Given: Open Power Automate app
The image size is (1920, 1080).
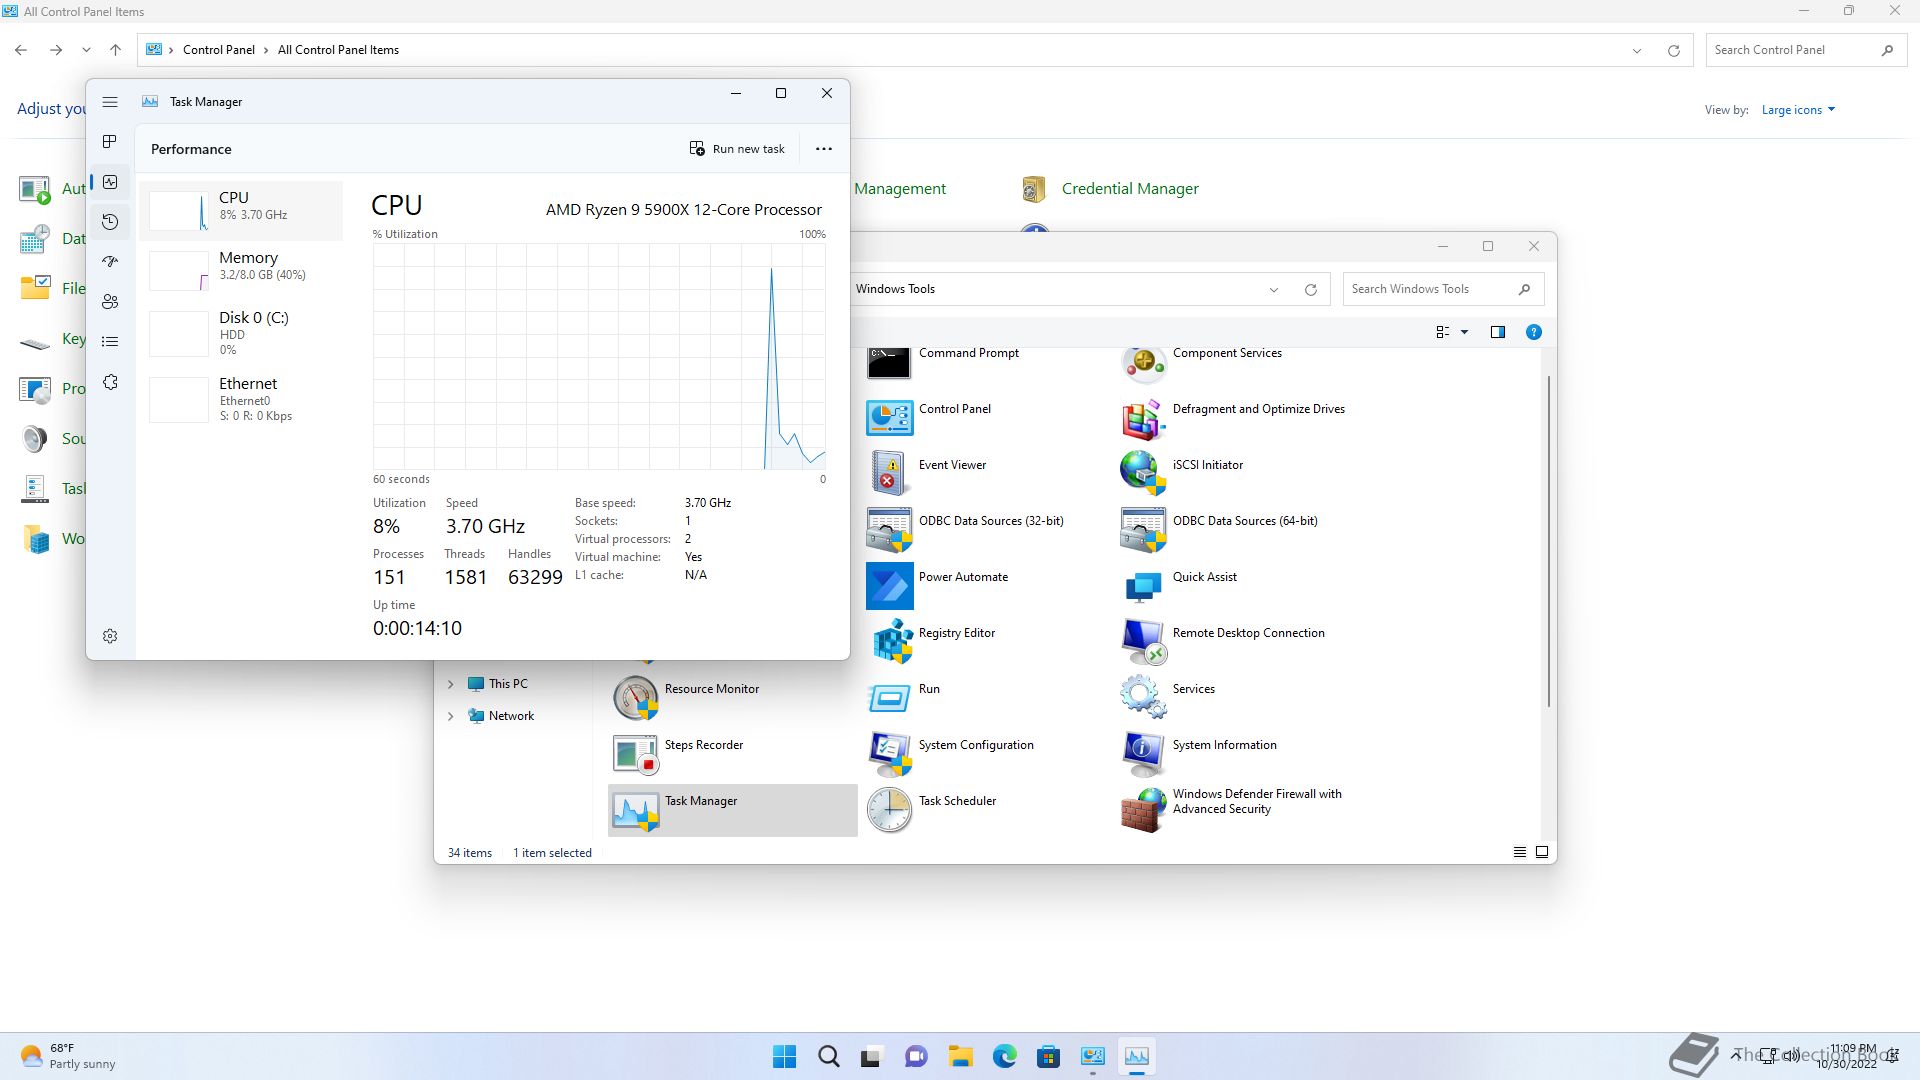Looking at the screenshot, I should click(x=938, y=585).
